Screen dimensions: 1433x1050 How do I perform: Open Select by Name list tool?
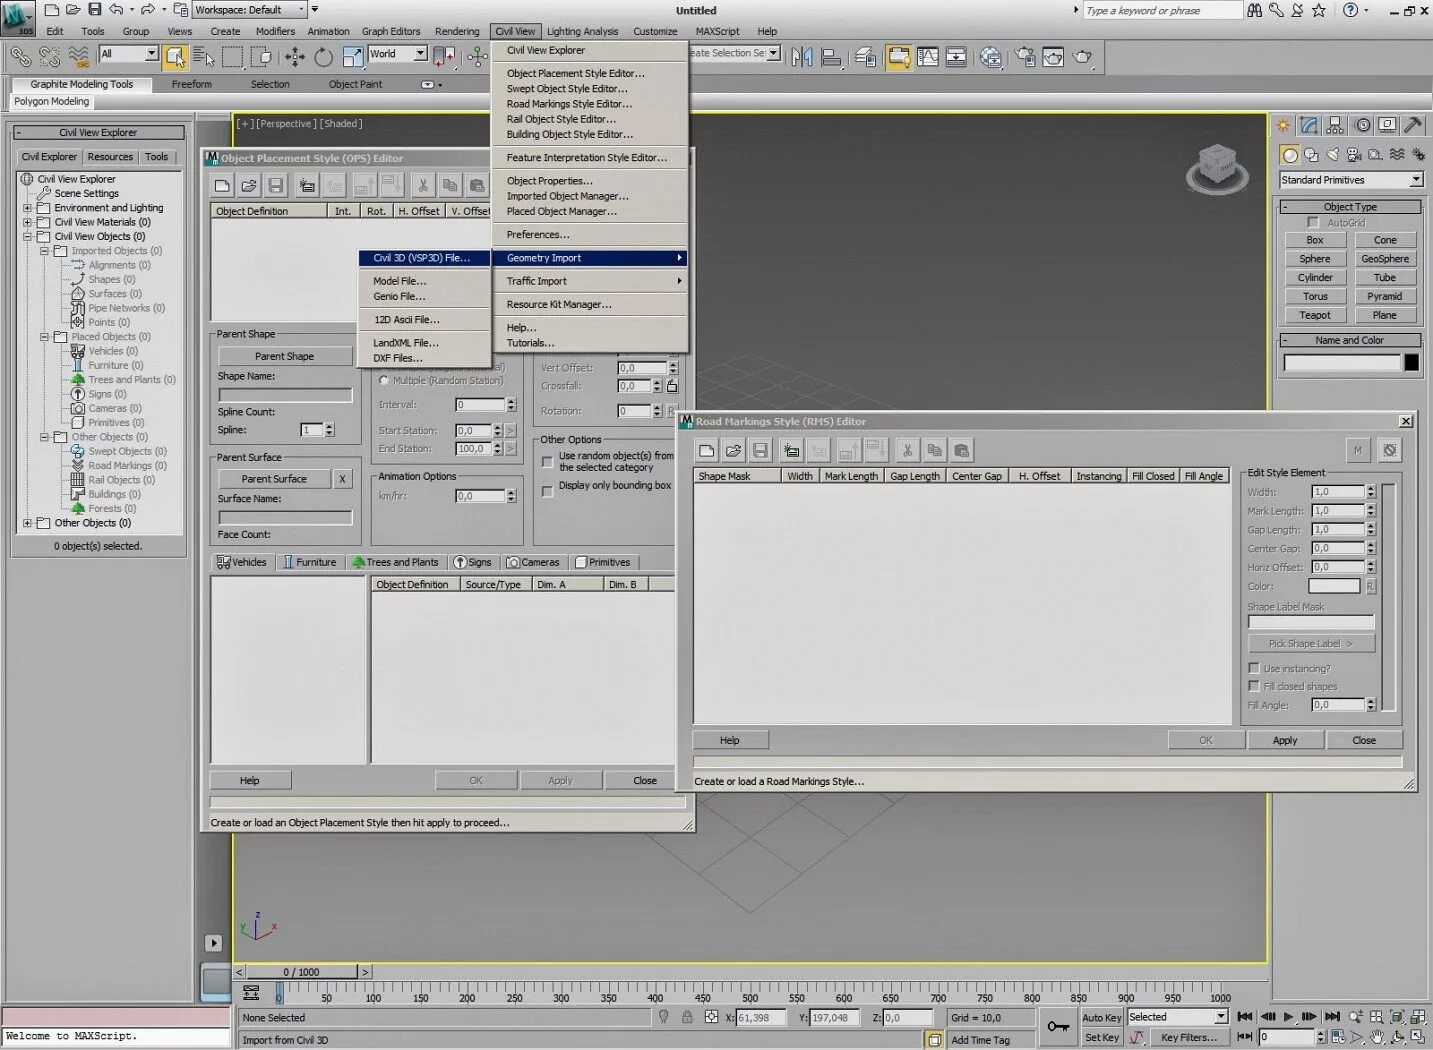tap(204, 57)
